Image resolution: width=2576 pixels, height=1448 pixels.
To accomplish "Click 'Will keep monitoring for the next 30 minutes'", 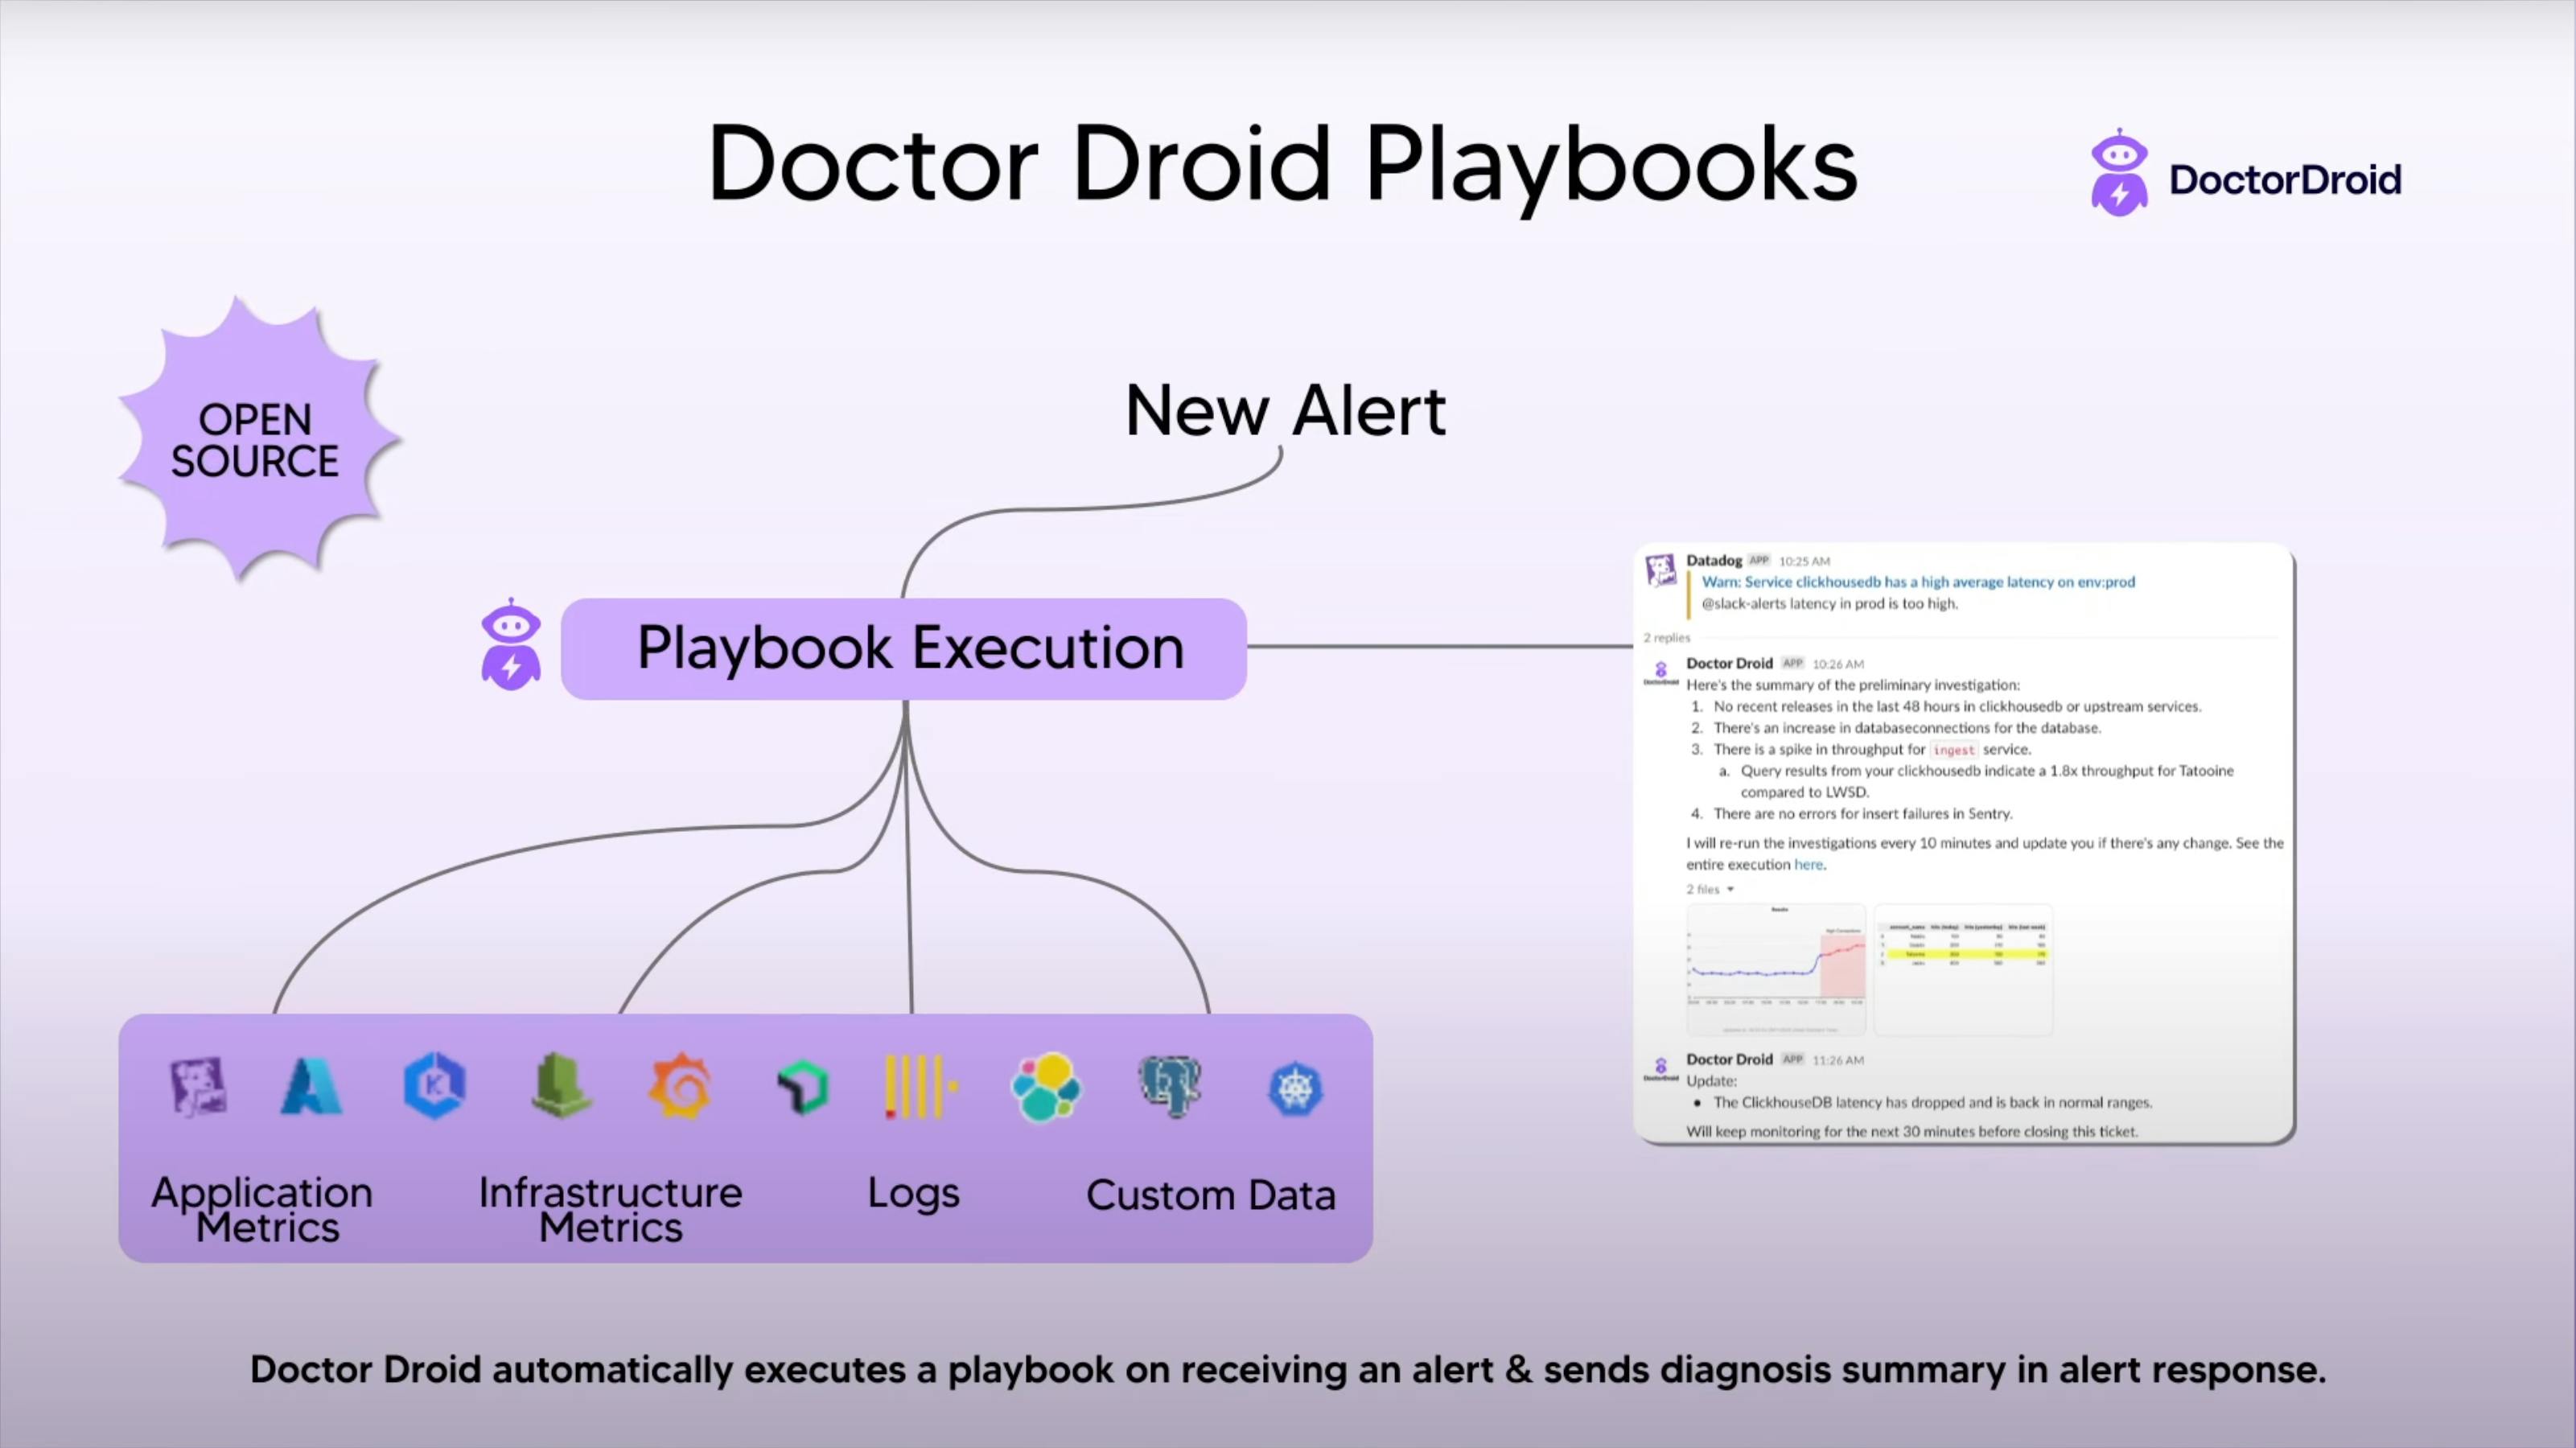I will [1912, 1132].
